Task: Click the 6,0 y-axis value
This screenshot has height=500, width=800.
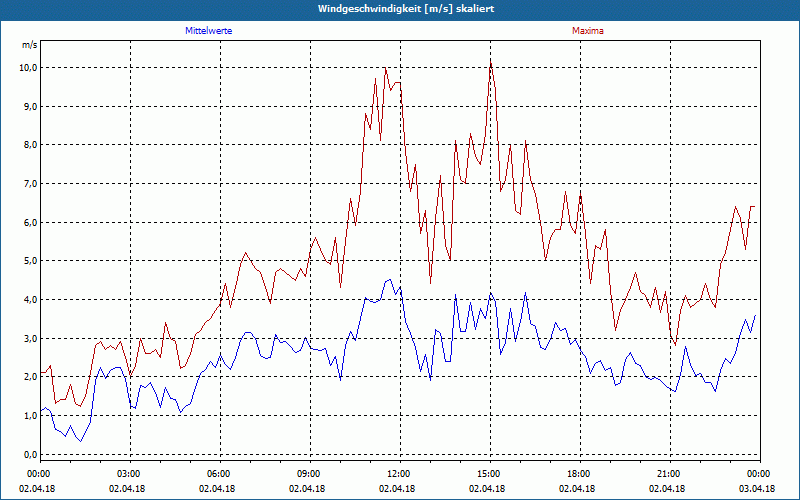Action: tap(31, 222)
